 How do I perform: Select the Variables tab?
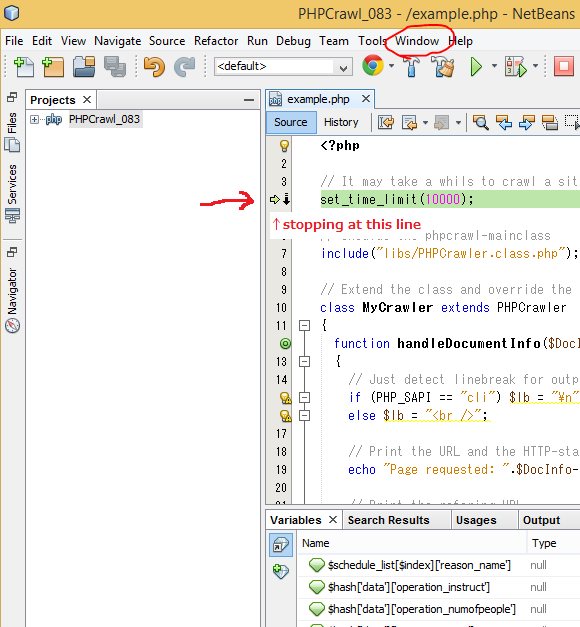pos(296,520)
